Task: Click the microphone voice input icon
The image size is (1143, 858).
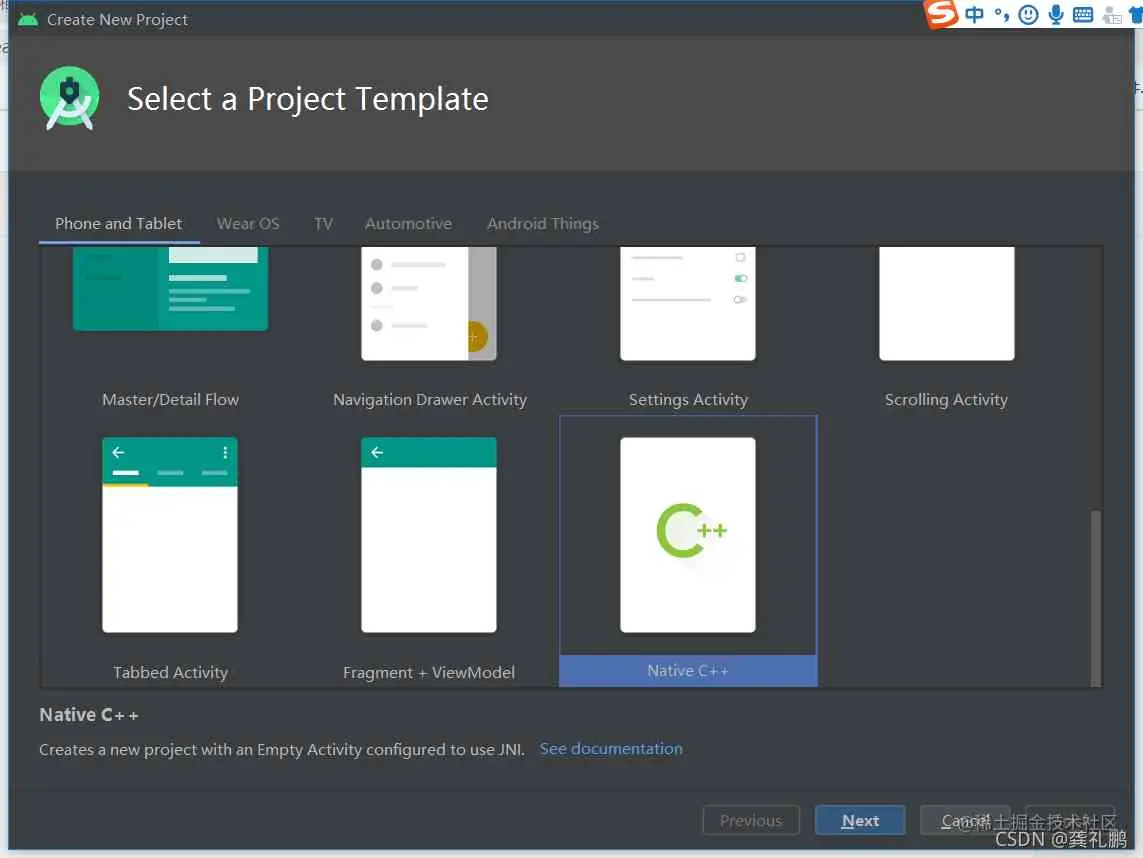Action: (1056, 15)
